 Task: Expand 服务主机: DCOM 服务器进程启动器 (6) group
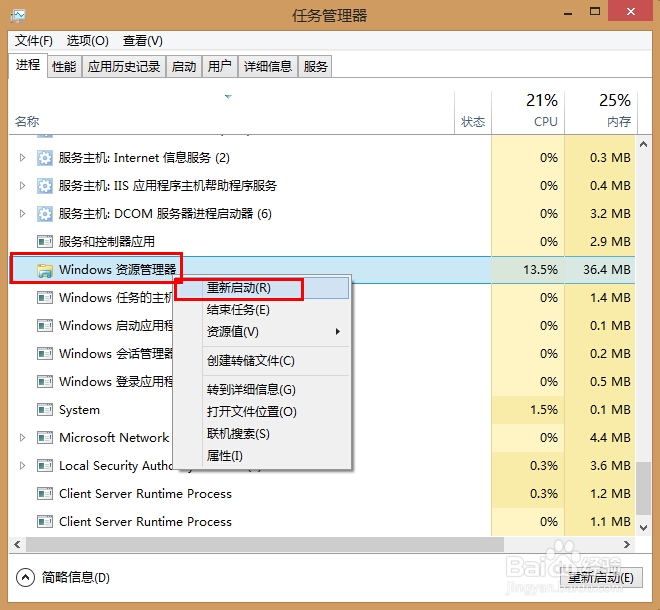tap(22, 214)
